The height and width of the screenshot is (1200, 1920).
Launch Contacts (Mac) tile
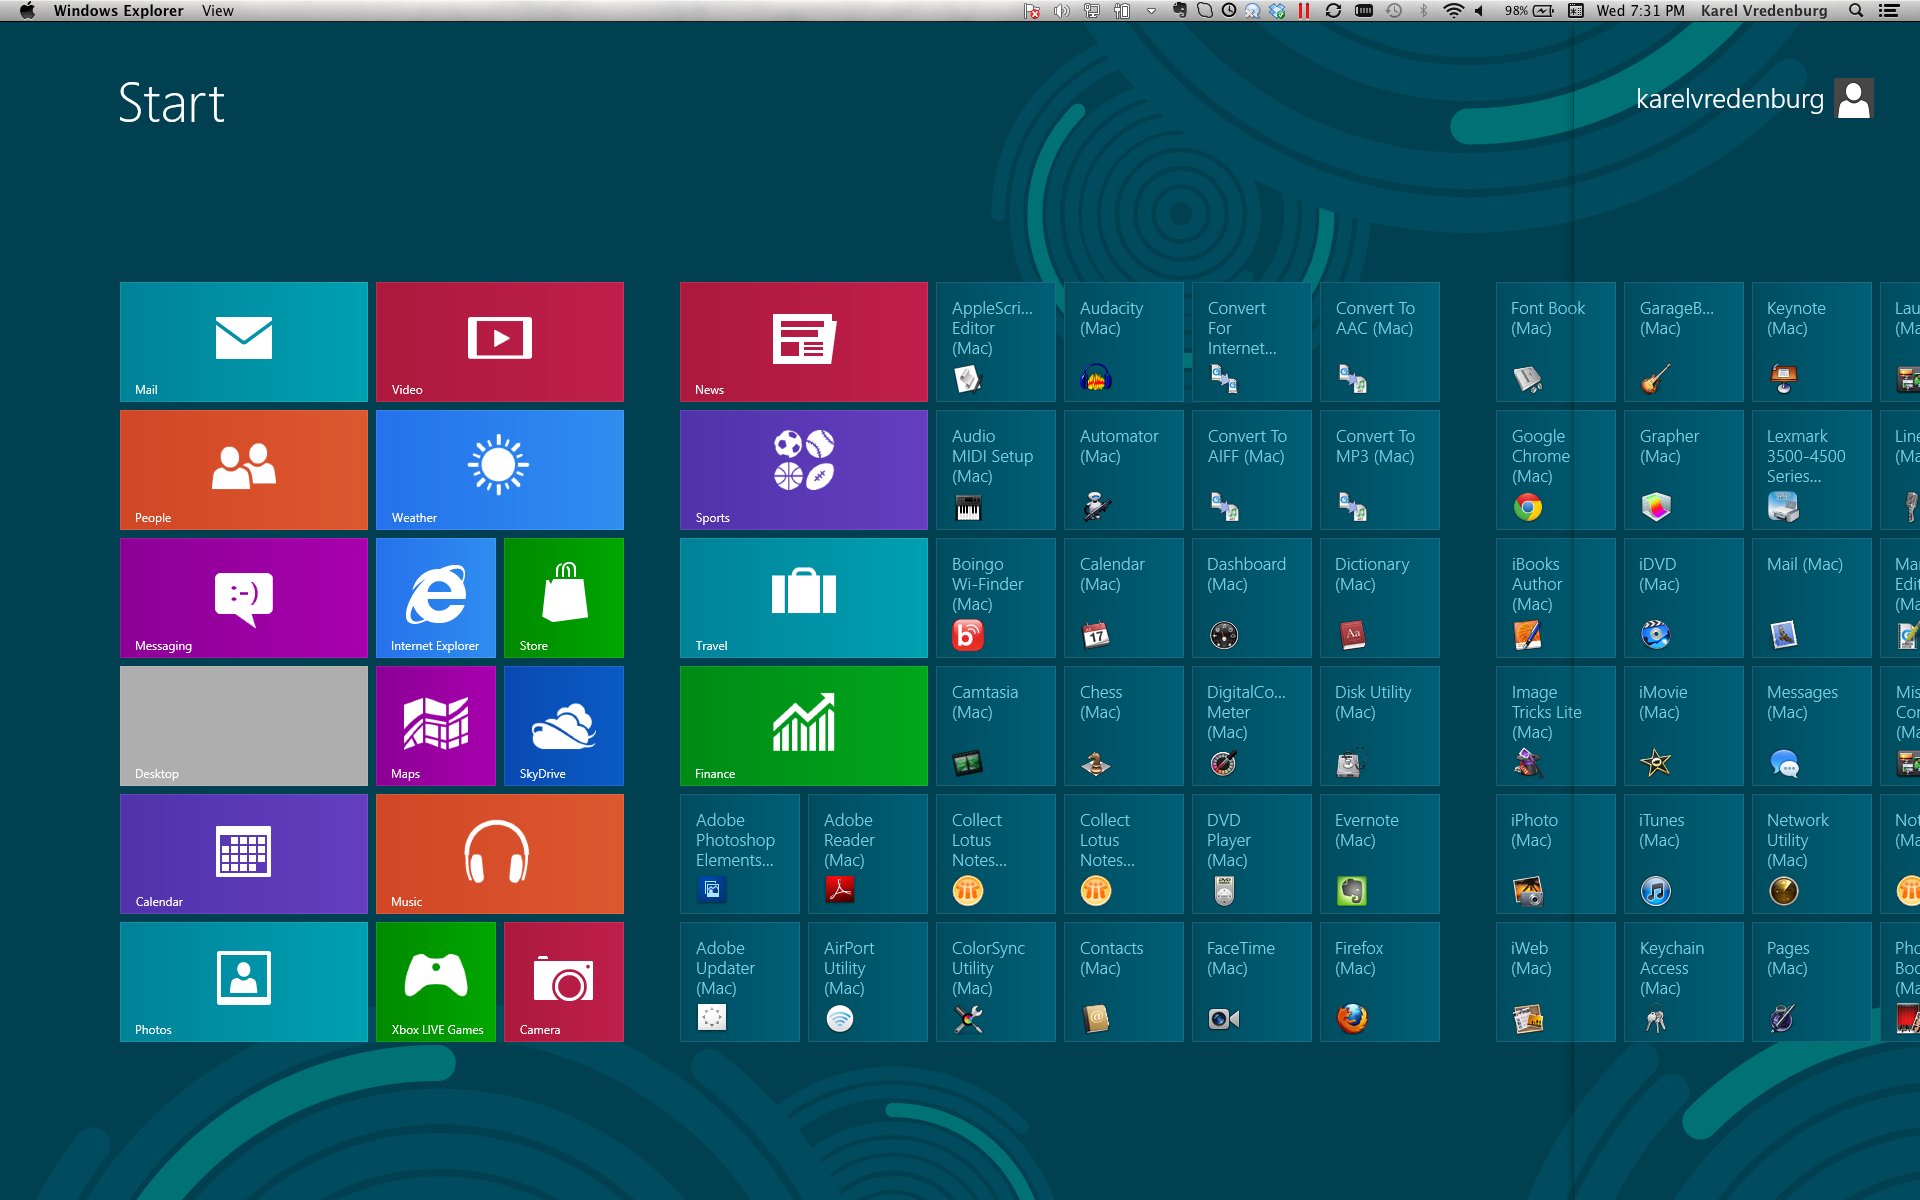pos(1124,982)
